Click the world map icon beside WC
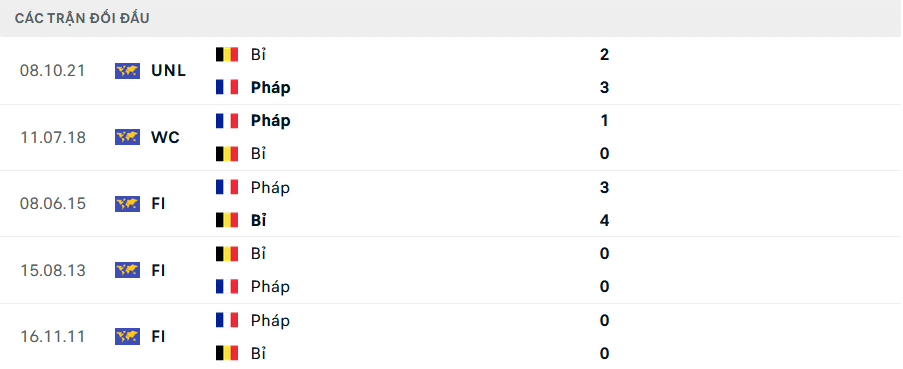Viewport: 903px width, 369px height. click(x=127, y=137)
